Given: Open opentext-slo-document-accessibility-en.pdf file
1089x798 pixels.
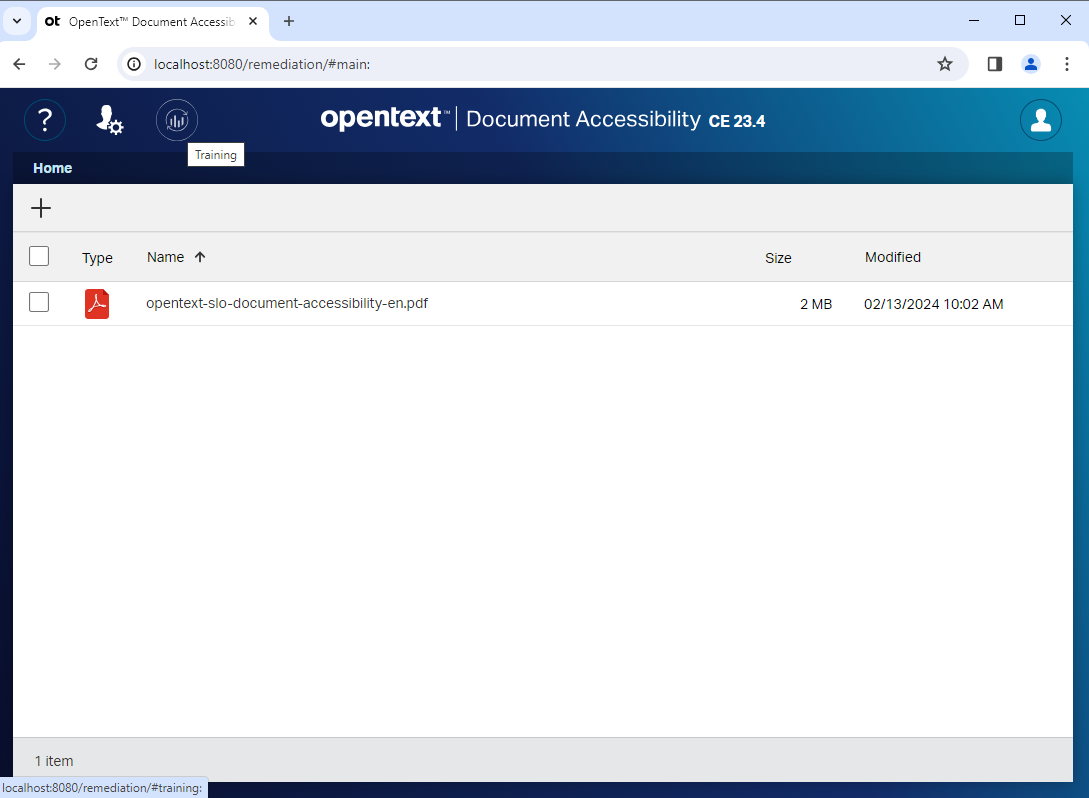Looking at the screenshot, I should click(x=286, y=303).
